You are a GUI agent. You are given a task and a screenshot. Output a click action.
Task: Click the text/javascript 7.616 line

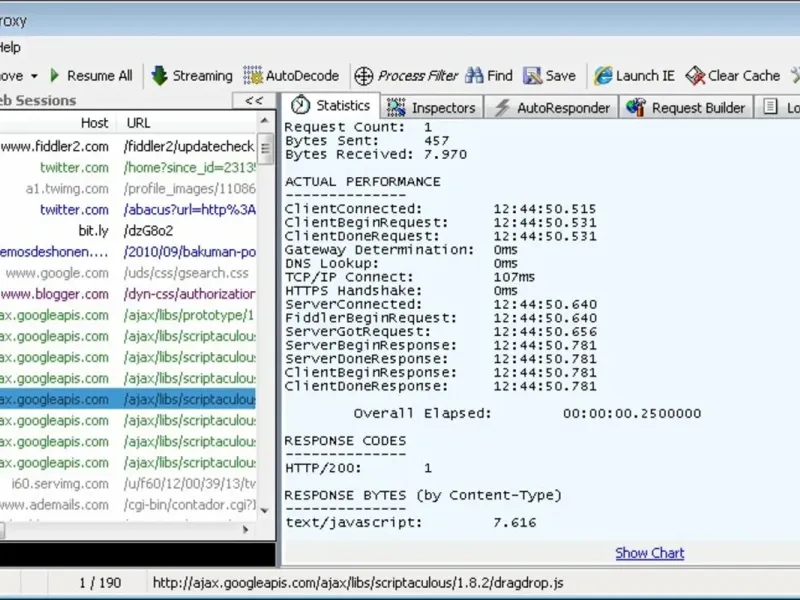(411, 523)
